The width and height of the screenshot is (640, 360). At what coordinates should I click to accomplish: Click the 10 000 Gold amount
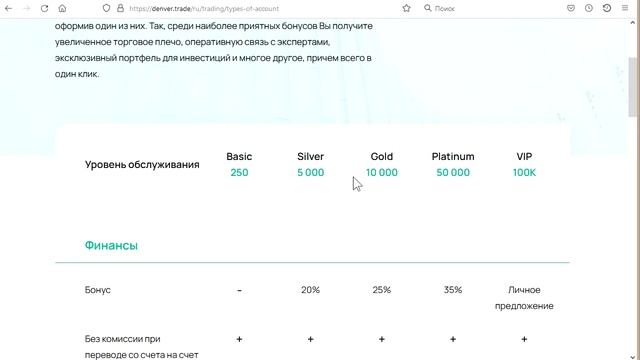click(382, 173)
